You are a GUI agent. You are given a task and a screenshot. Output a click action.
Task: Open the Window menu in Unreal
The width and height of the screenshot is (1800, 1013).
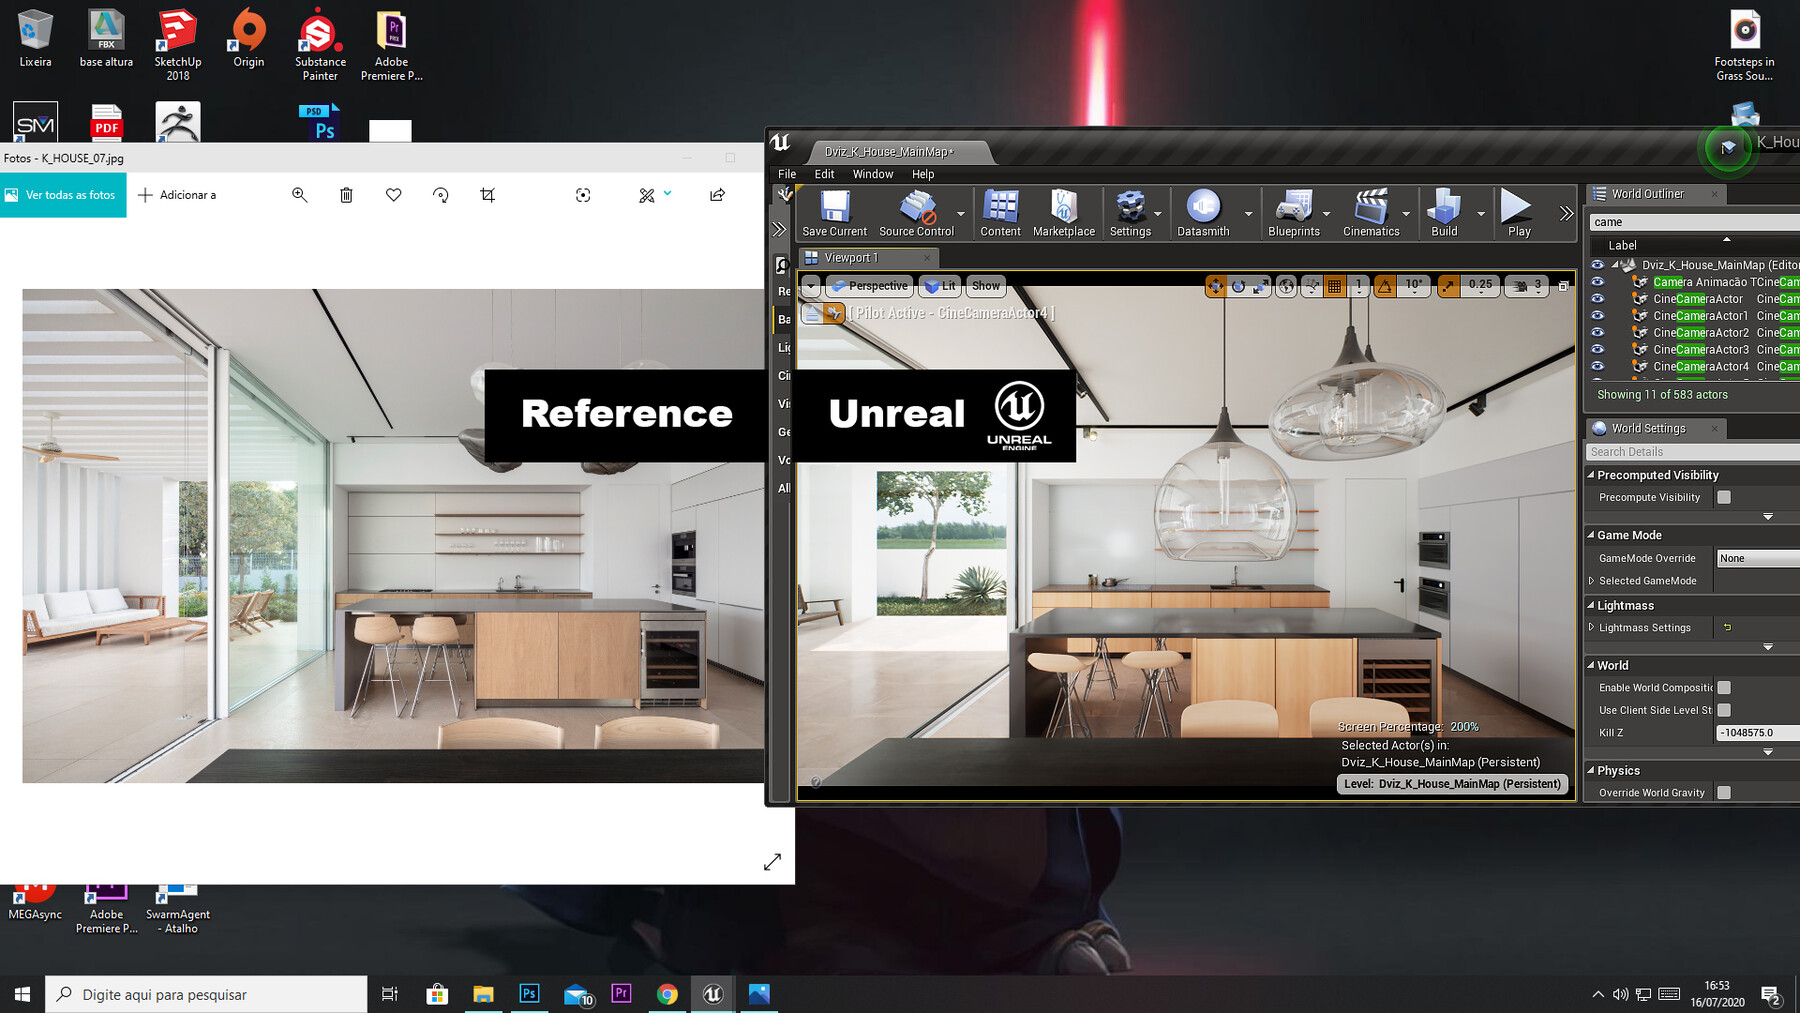[x=872, y=174]
